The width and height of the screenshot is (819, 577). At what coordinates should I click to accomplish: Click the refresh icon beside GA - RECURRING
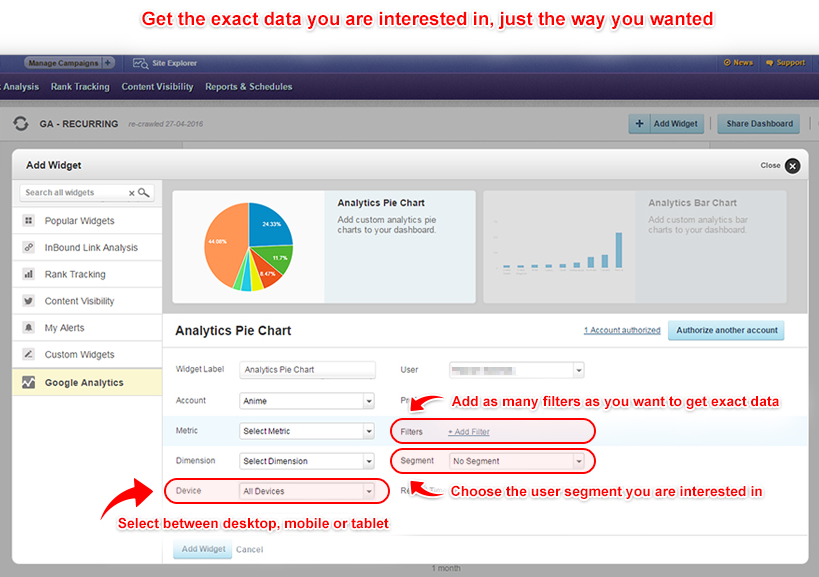click(x=21, y=124)
